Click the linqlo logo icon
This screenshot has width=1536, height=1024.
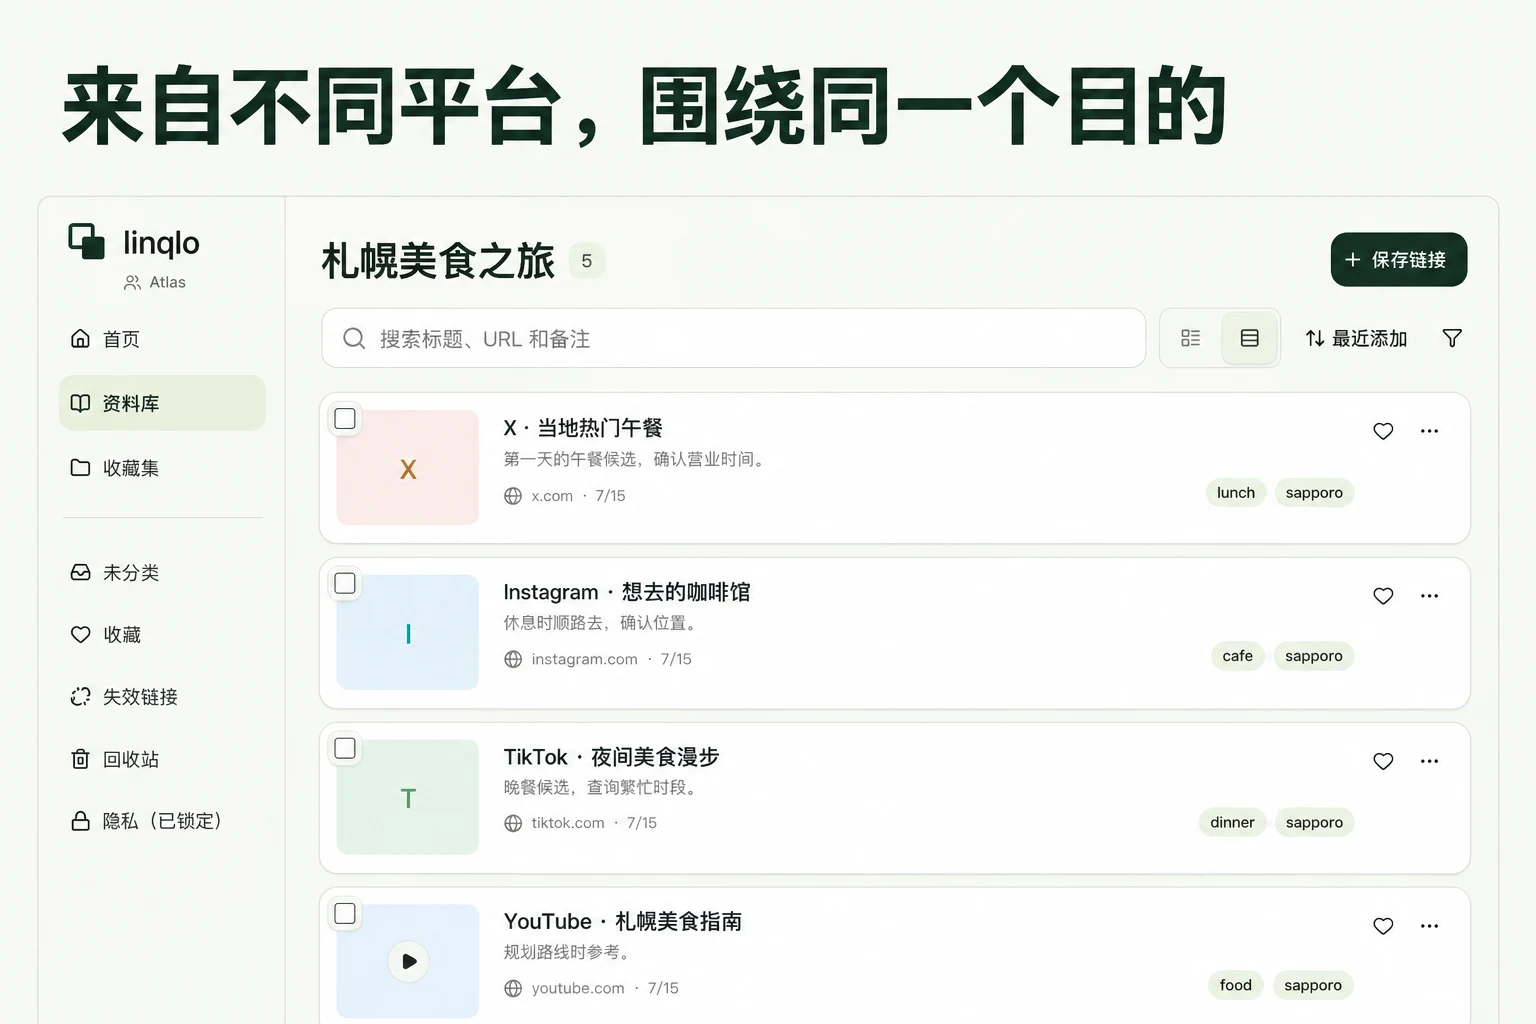[87, 241]
